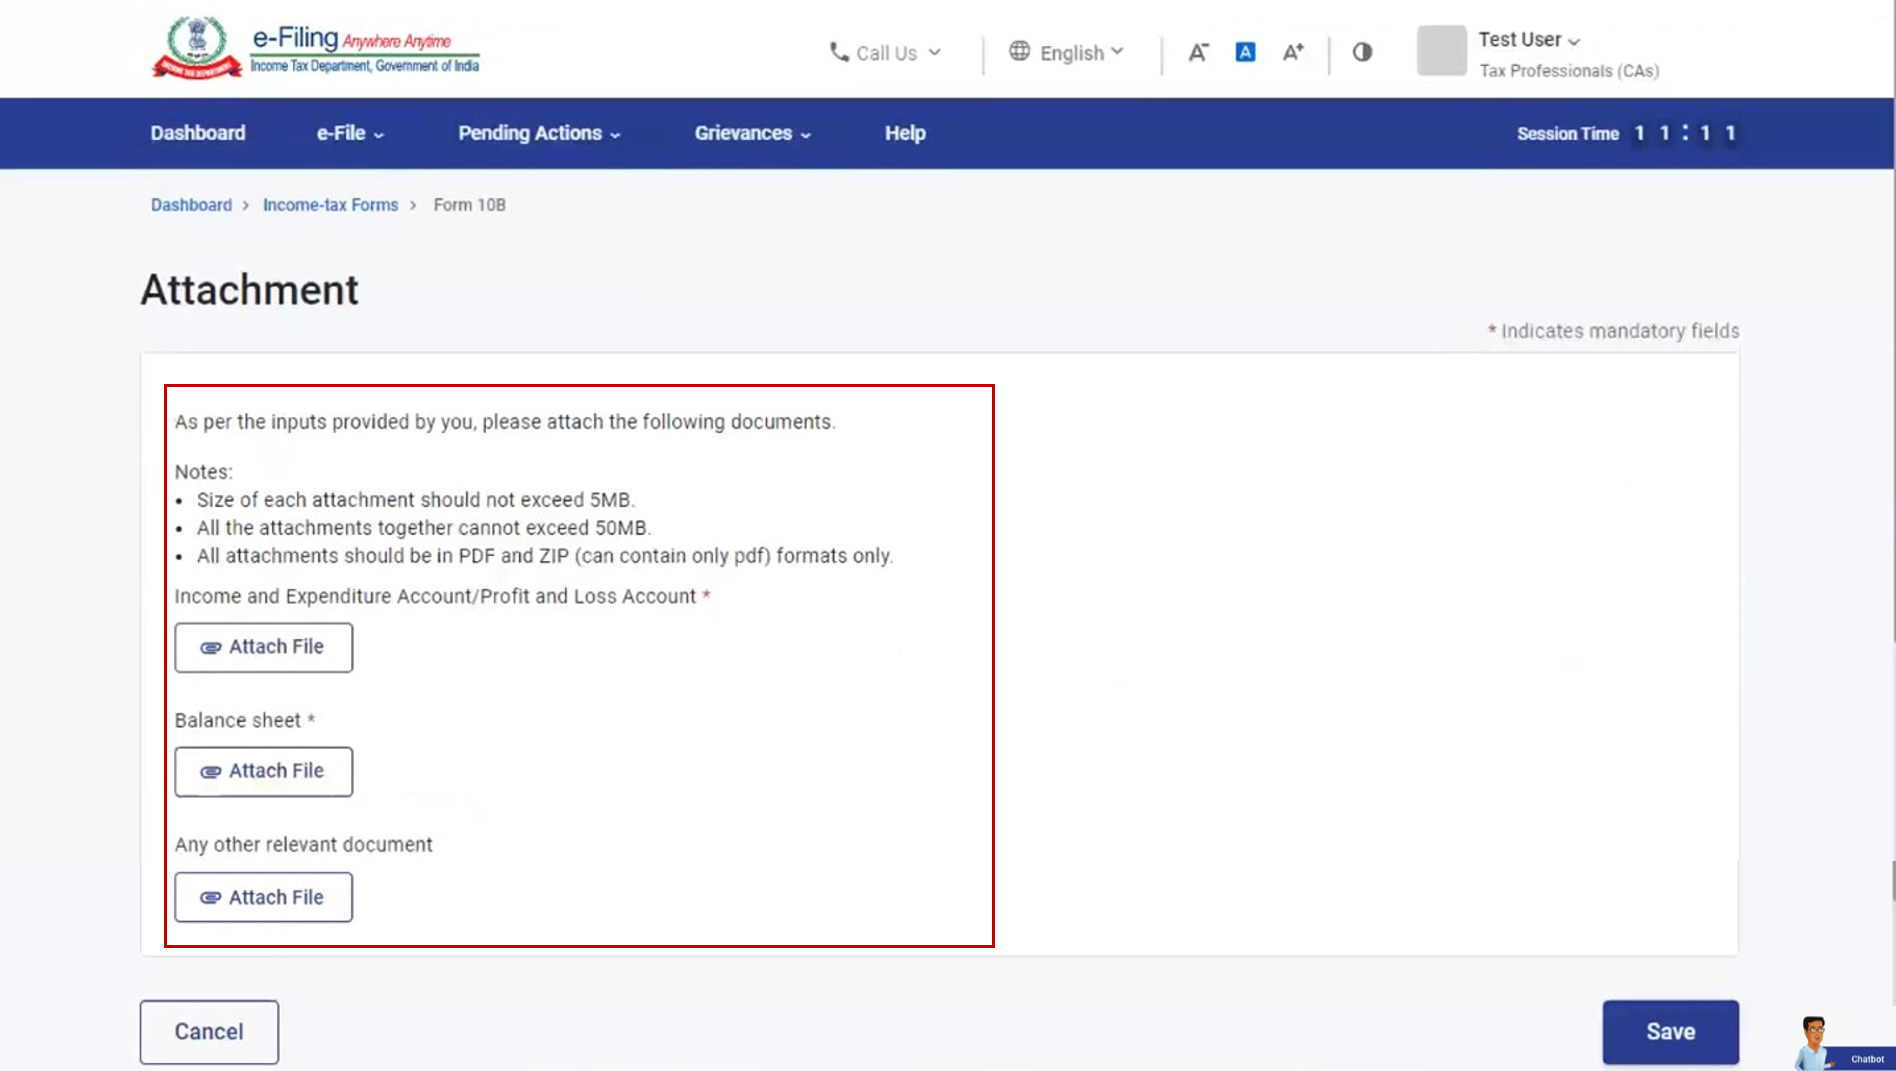Click the Income-tax Forms breadcrumb link
Image resolution: width=1896 pixels, height=1071 pixels.
coord(330,205)
